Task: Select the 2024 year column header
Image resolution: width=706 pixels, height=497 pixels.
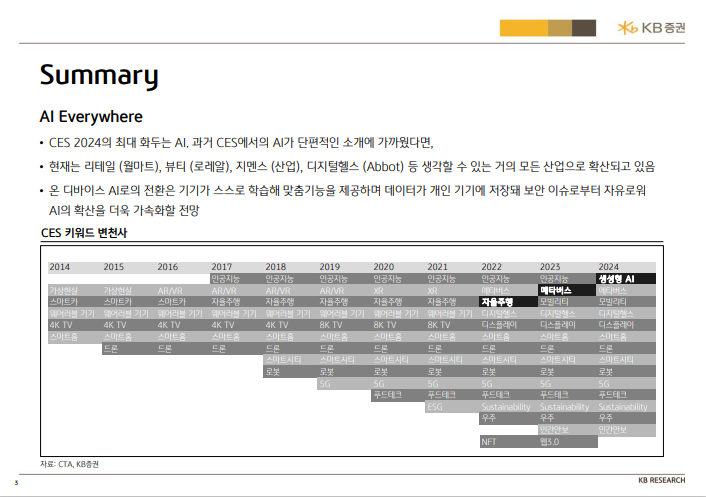Action: pyautogui.click(x=609, y=267)
